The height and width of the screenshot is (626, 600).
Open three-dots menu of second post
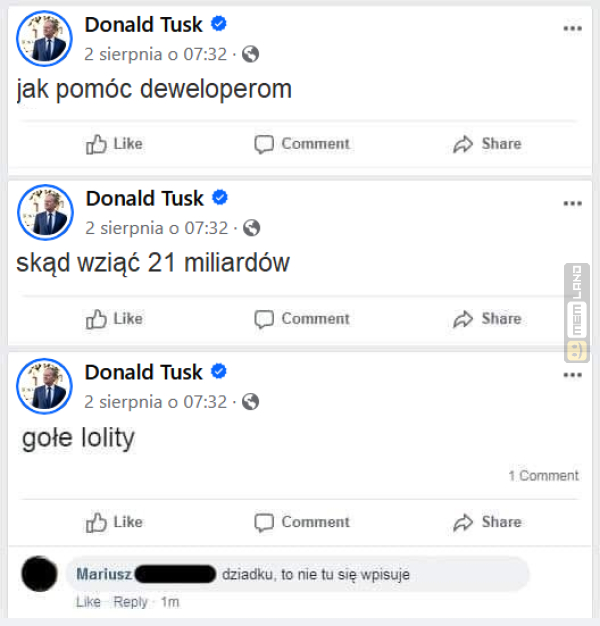(572, 204)
